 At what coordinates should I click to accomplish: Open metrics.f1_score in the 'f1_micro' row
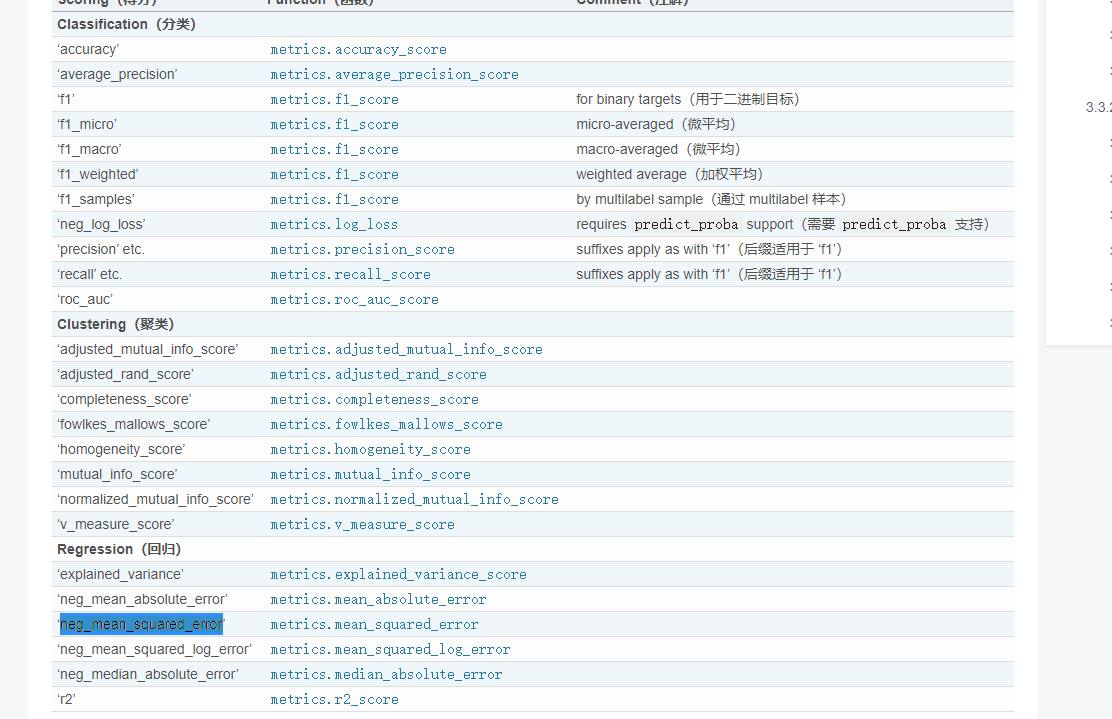(x=334, y=125)
